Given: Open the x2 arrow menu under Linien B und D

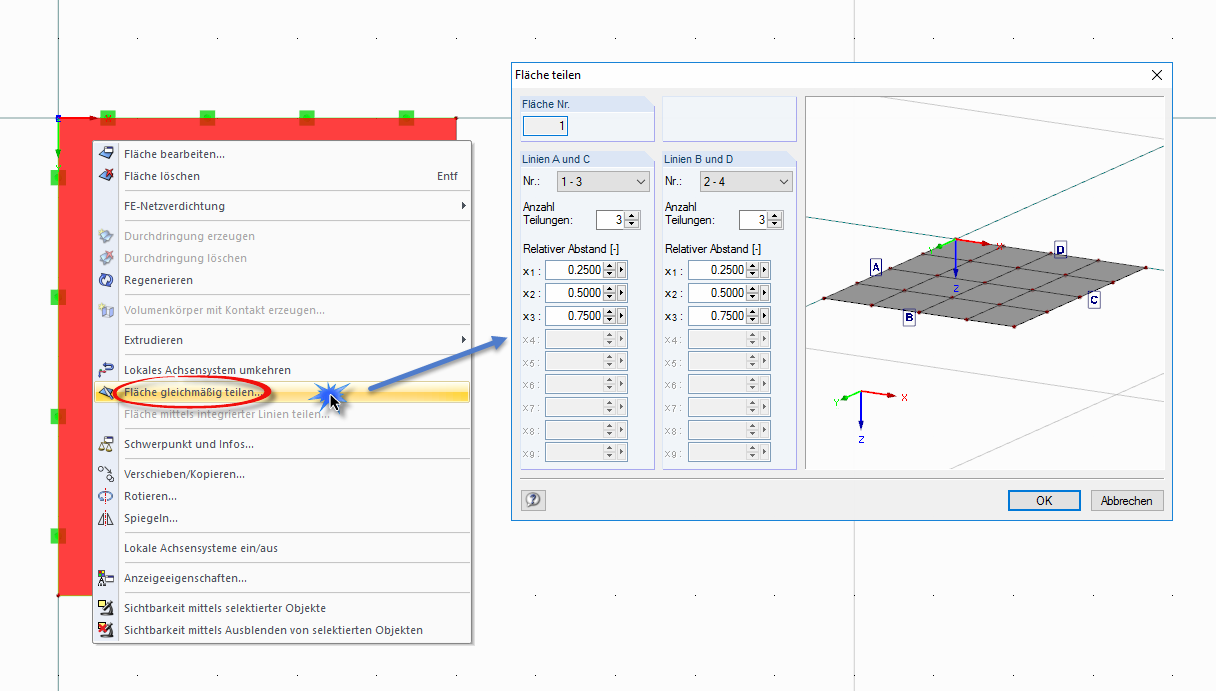Looking at the screenshot, I should tap(765, 293).
